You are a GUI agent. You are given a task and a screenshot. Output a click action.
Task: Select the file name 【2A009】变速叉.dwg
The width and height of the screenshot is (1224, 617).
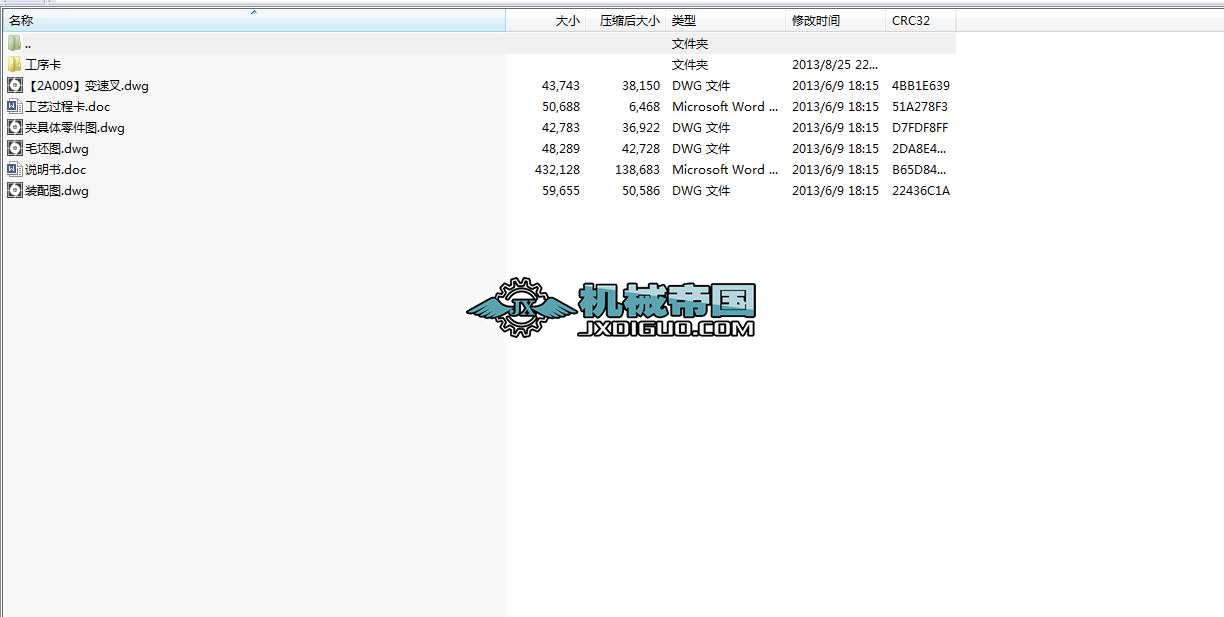87,86
